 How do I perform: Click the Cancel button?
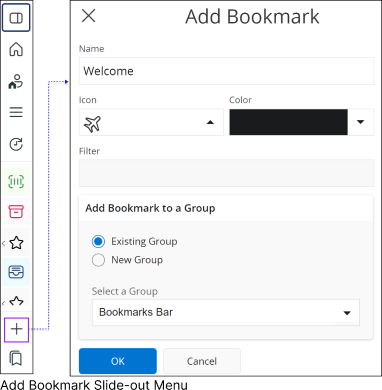click(x=202, y=361)
